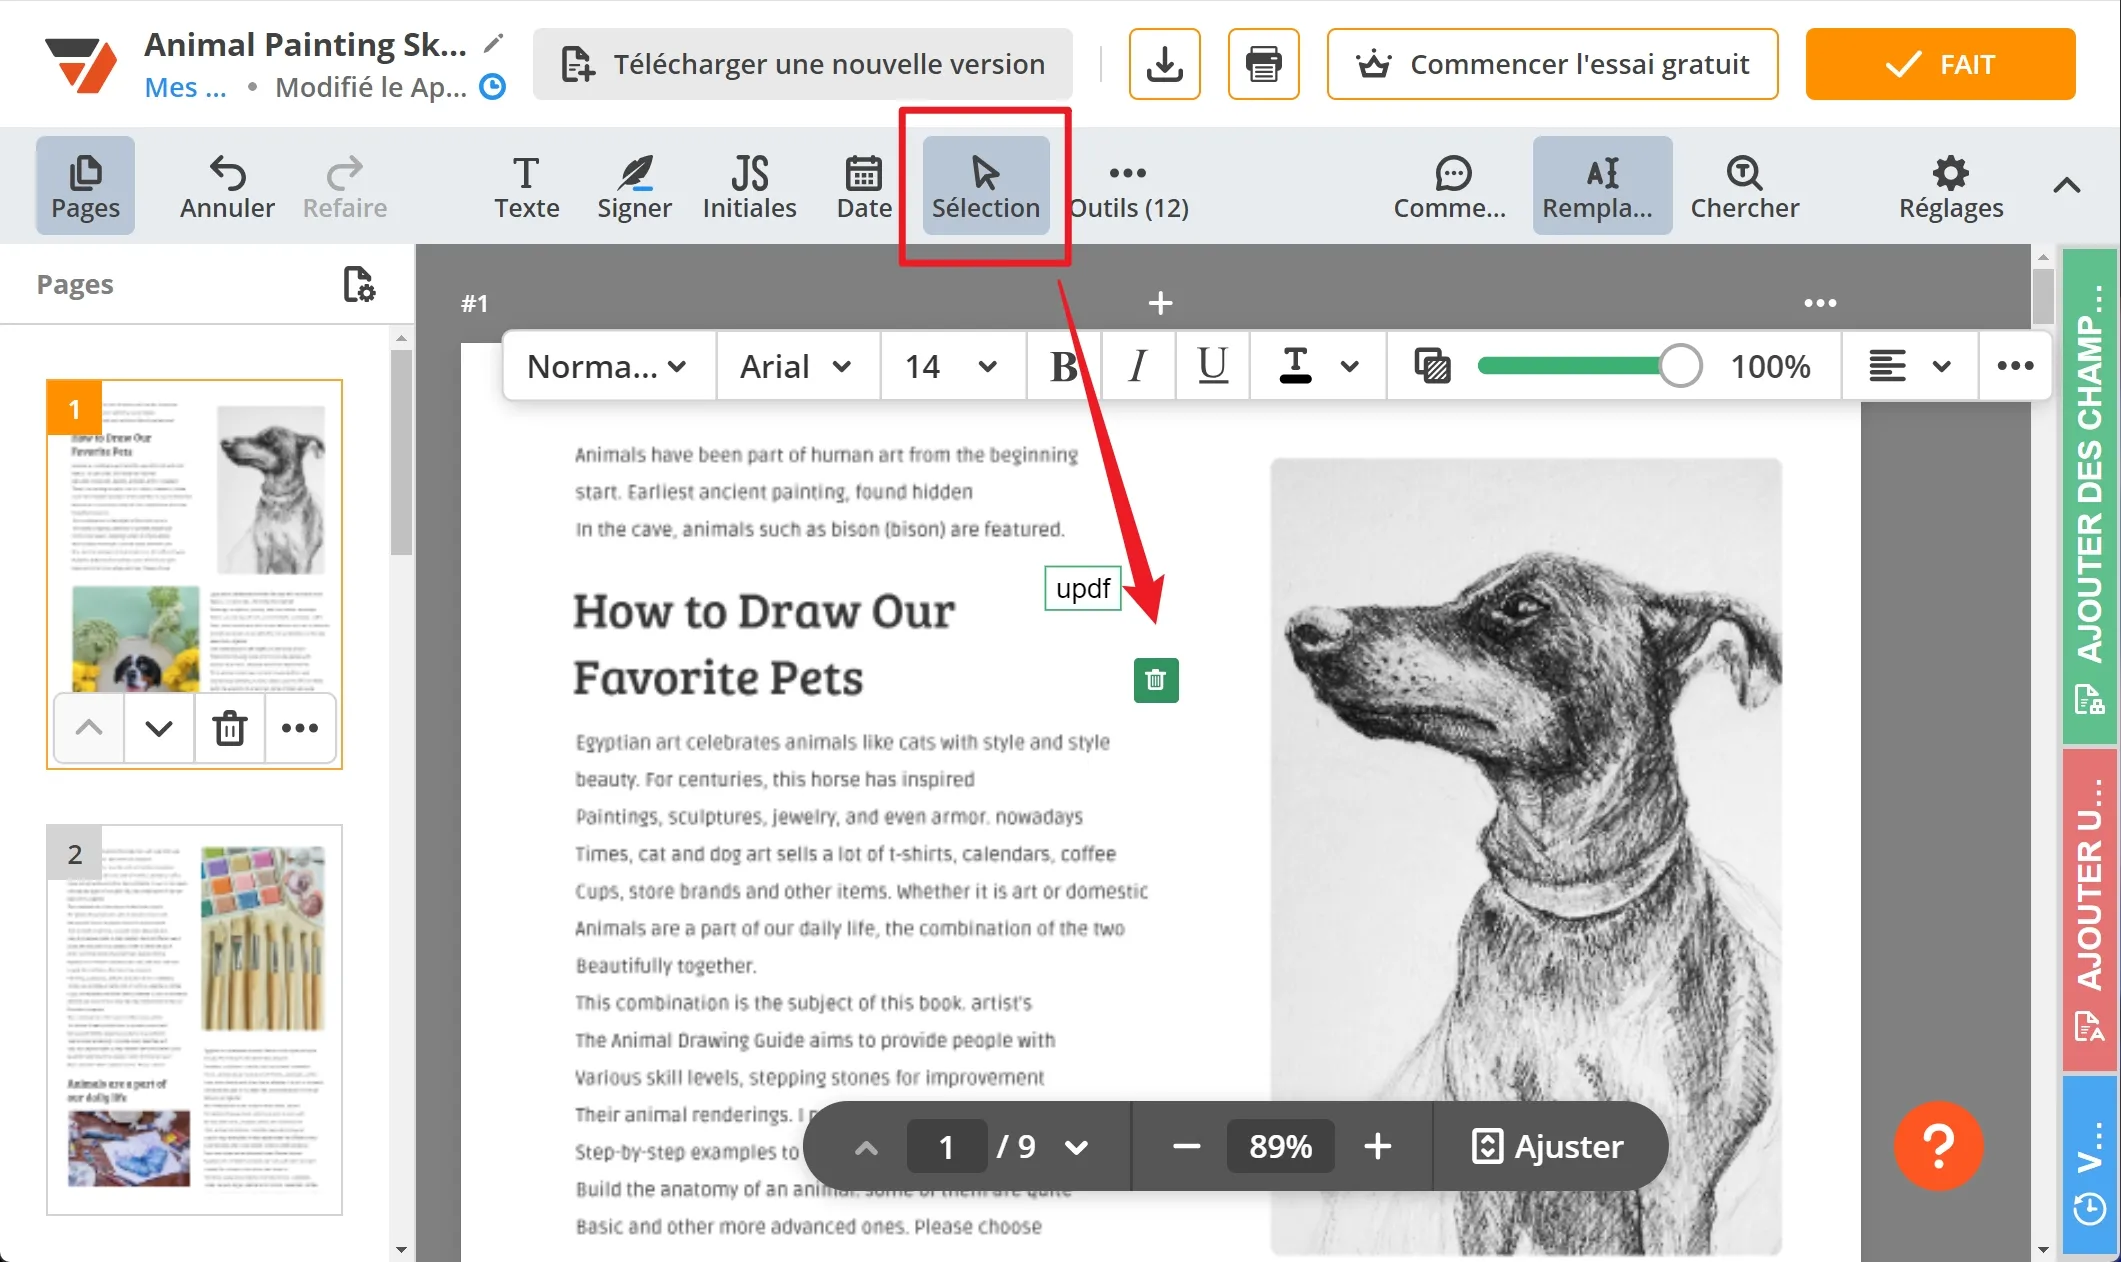Delete the text field via trash icon
2121x1262 pixels.
(1156, 680)
